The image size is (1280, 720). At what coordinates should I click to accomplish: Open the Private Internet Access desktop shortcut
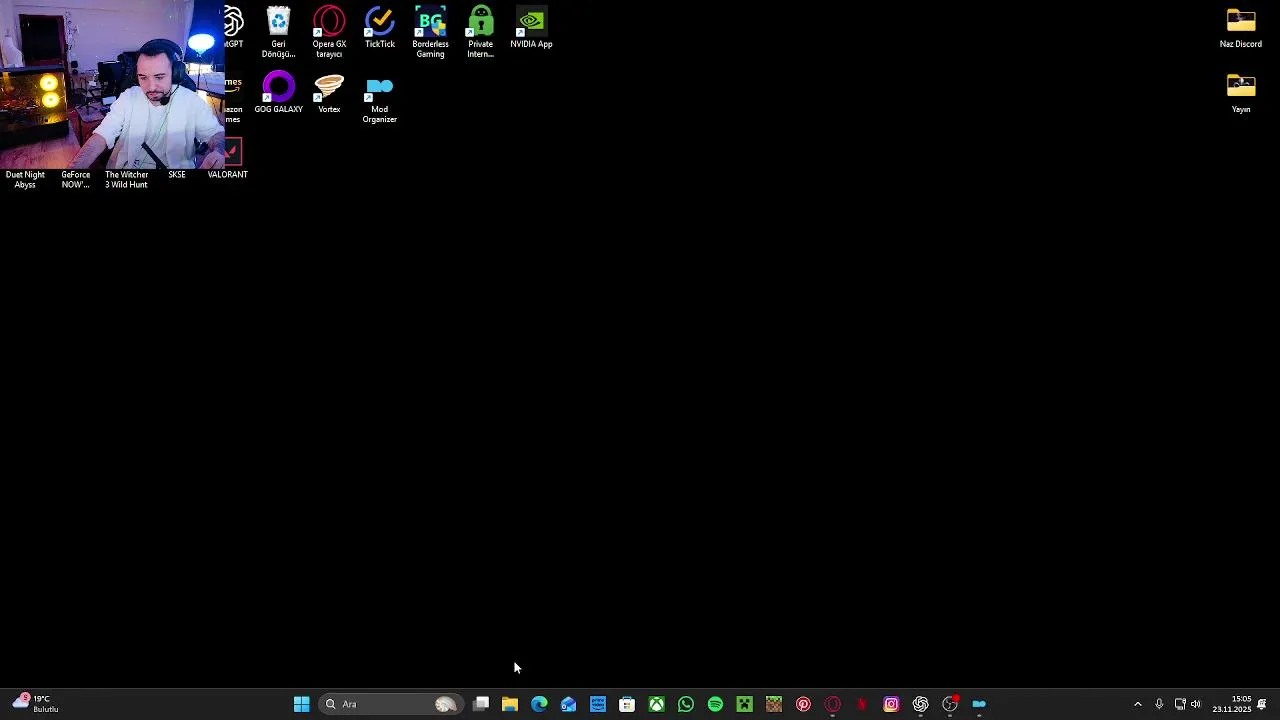480,32
